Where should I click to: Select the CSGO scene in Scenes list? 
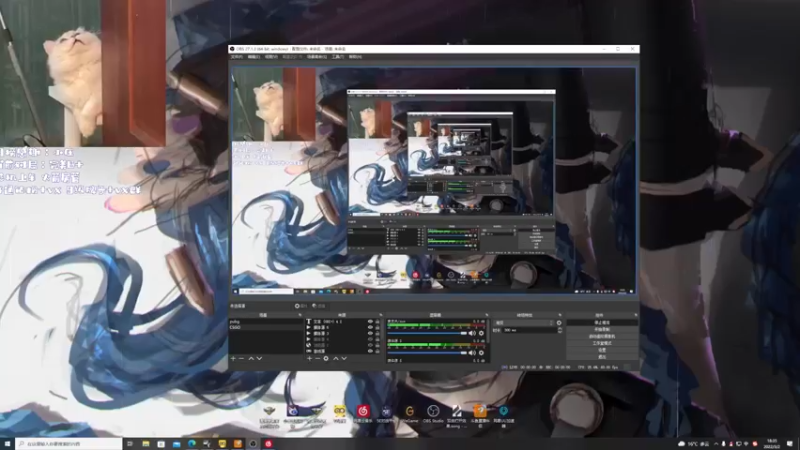265,327
